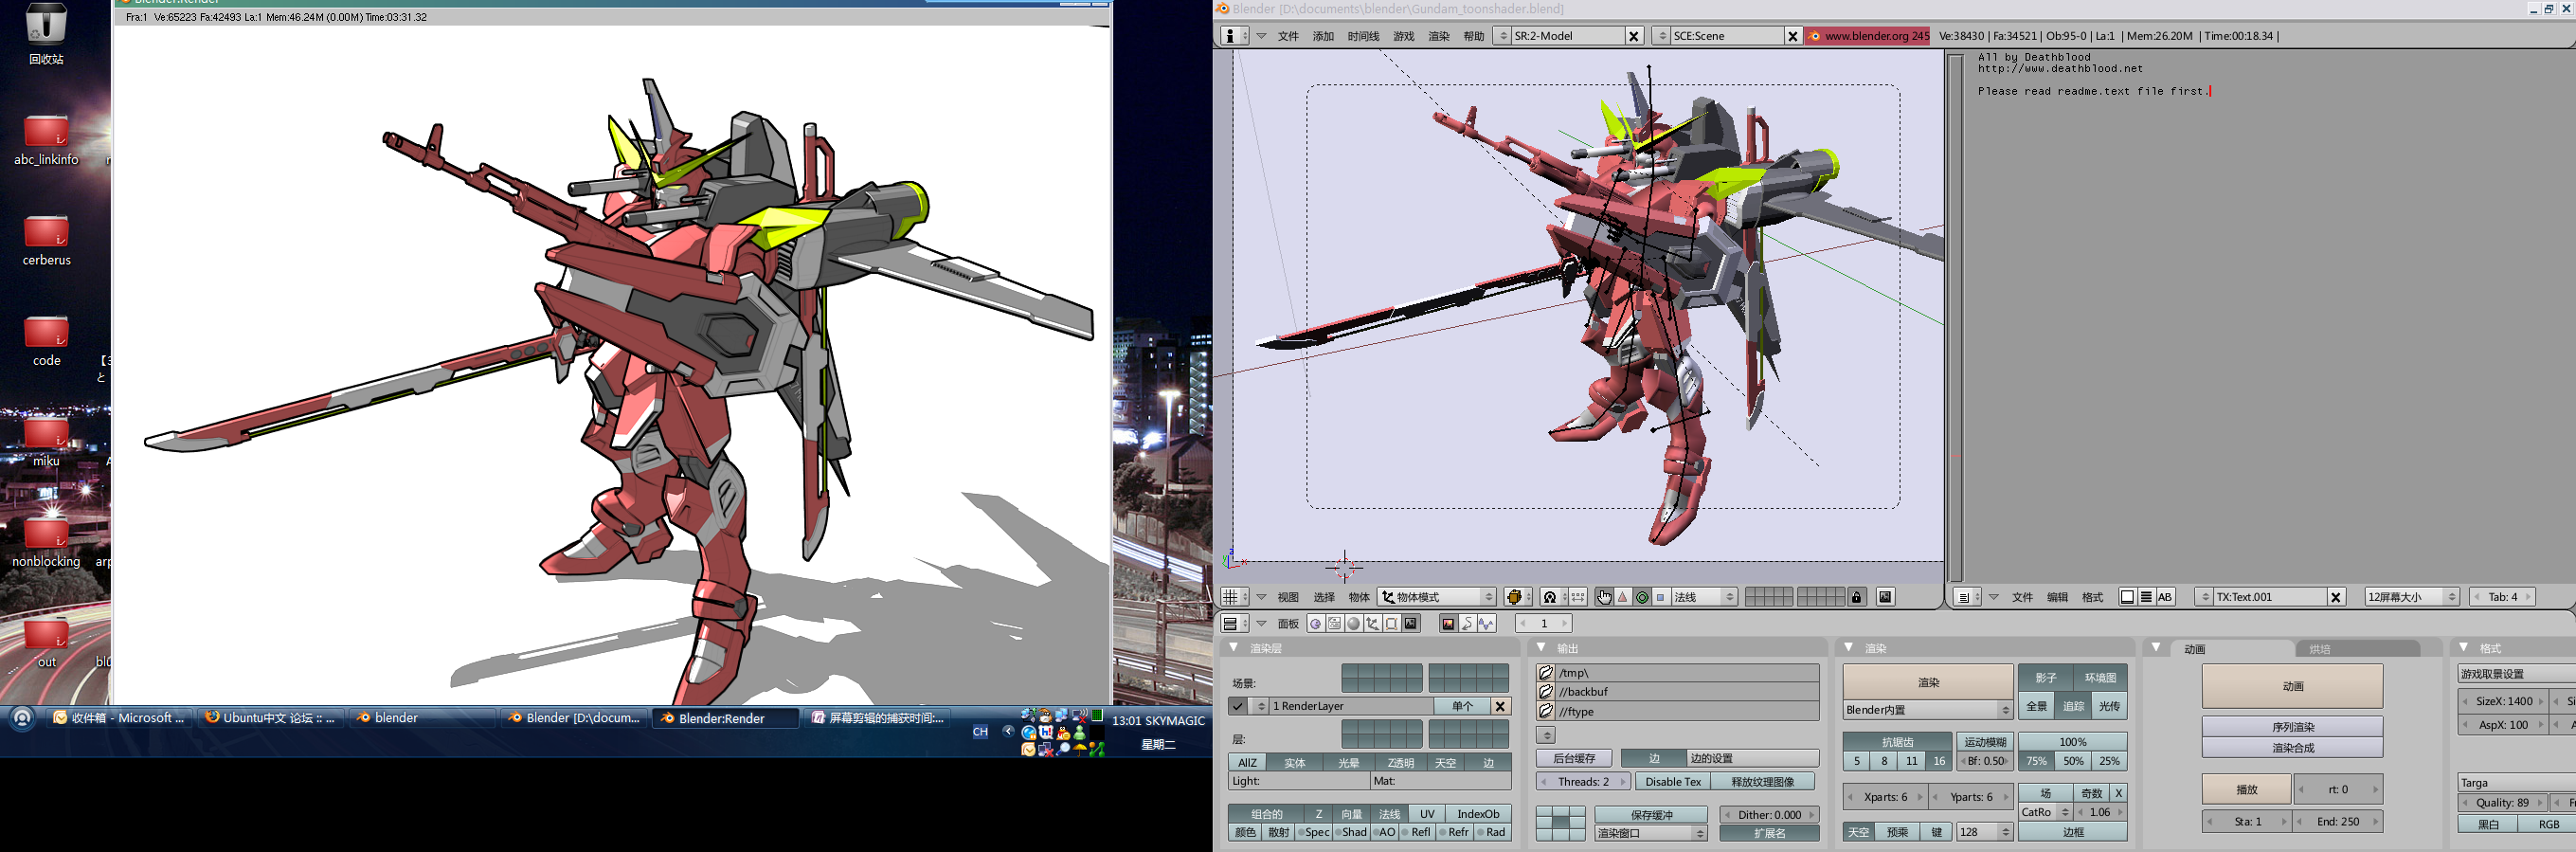Image resolution: width=2576 pixels, height=852 pixels.
Task: Click the 播放 play button
Action: tap(2246, 789)
